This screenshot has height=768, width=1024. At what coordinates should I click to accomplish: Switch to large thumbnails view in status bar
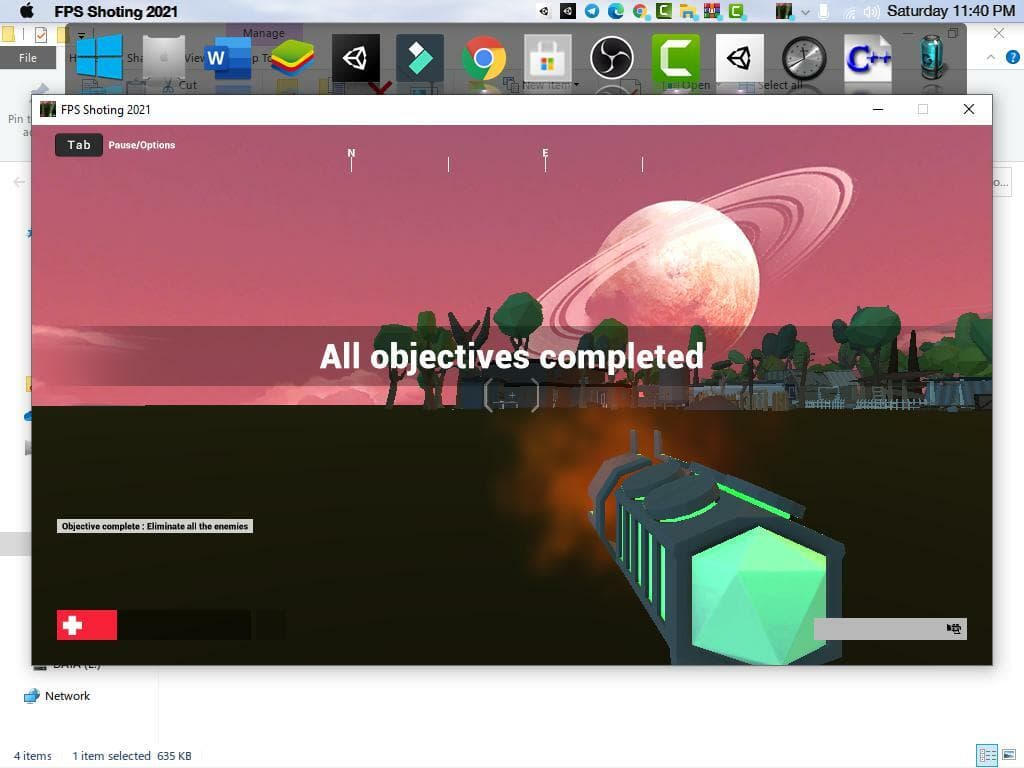coord(1009,756)
